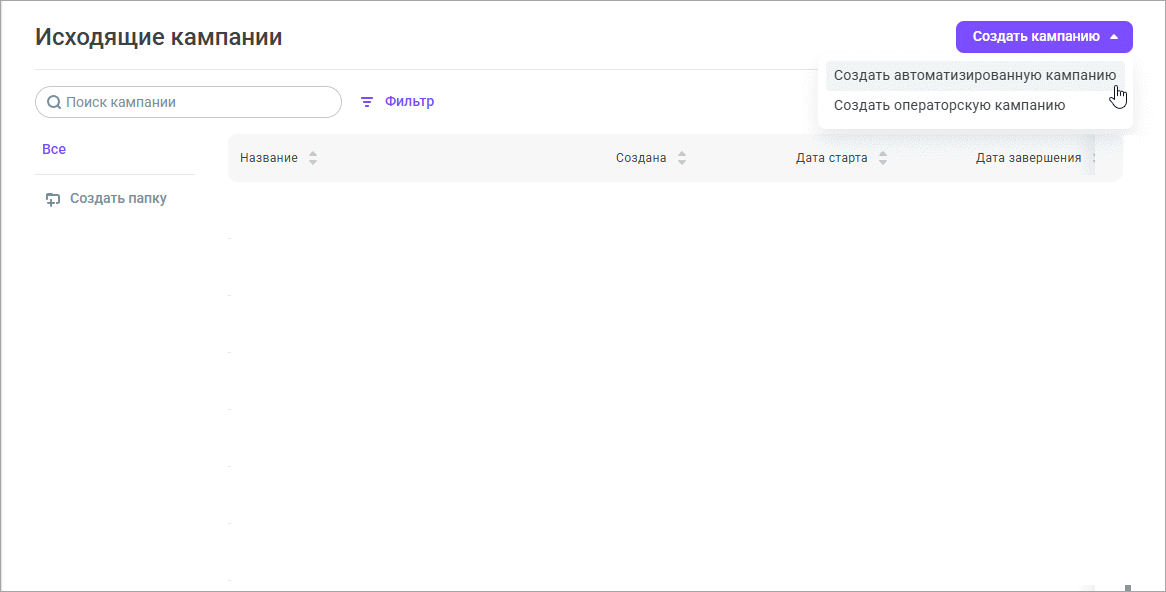Click the magnifier icon in campaign search
The height and width of the screenshot is (592, 1166).
54,102
